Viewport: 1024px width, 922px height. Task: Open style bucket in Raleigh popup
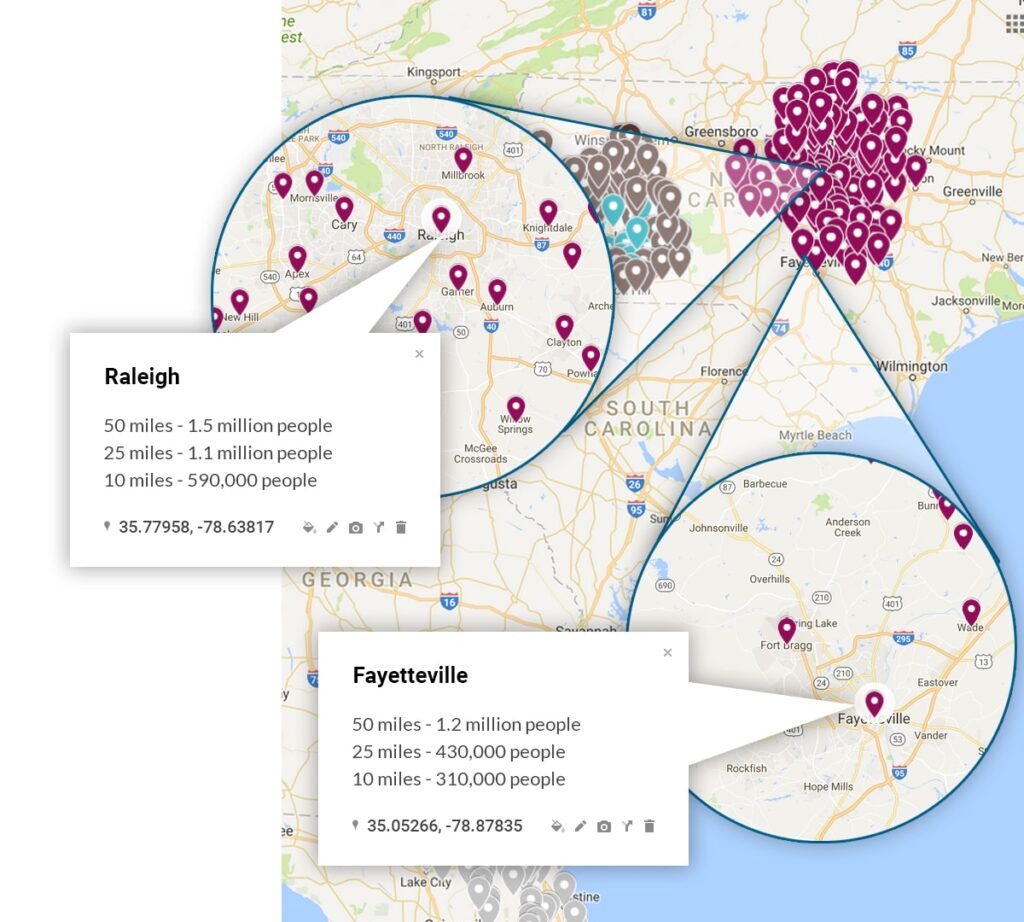tap(309, 527)
